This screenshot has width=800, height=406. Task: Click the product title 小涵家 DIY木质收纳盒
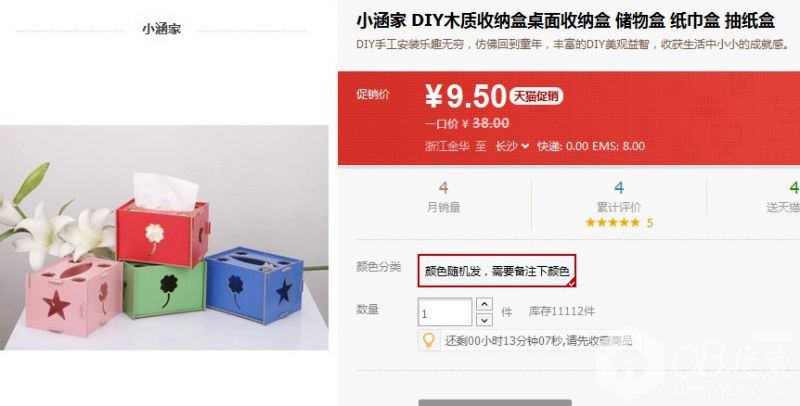tap(565, 21)
